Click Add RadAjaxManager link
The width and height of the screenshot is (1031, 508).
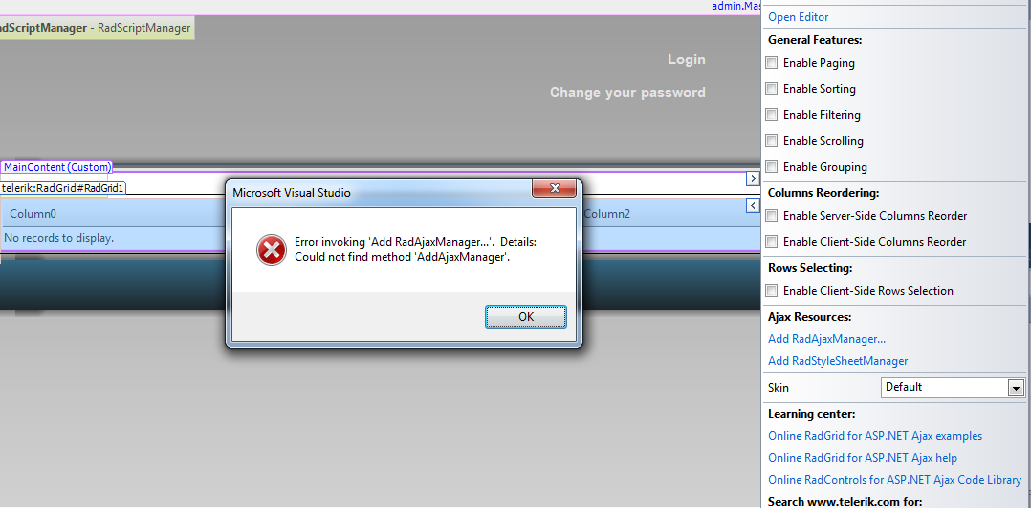(x=827, y=339)
